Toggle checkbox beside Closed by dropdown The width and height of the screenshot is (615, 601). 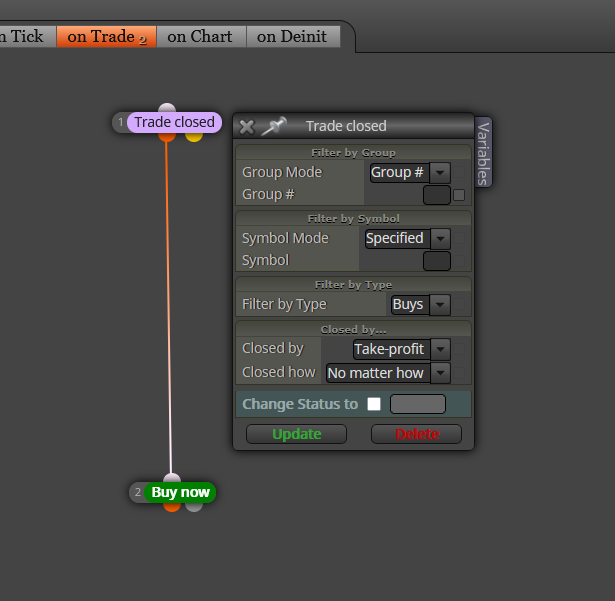pos(459,349)
